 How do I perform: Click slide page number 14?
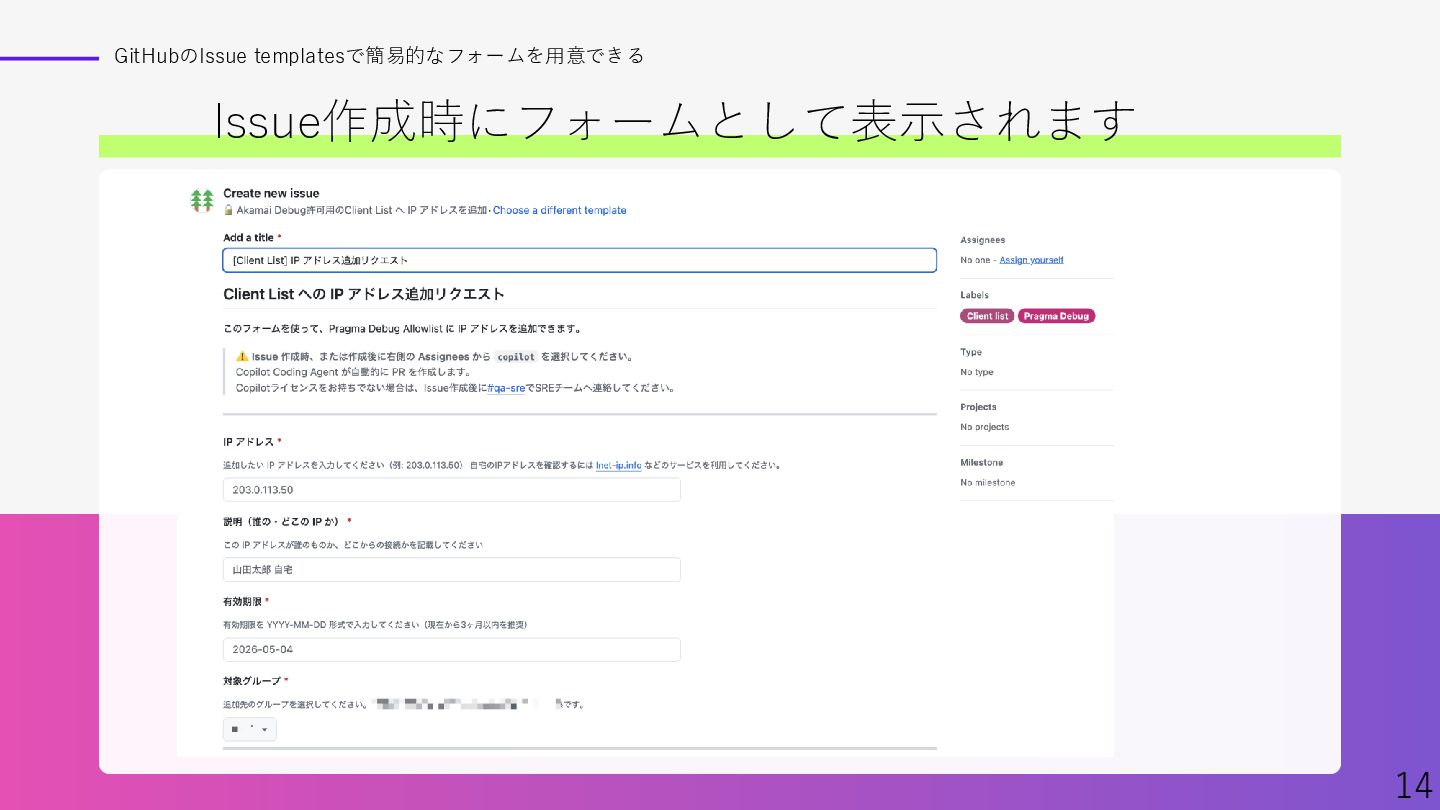(1414, 786)
